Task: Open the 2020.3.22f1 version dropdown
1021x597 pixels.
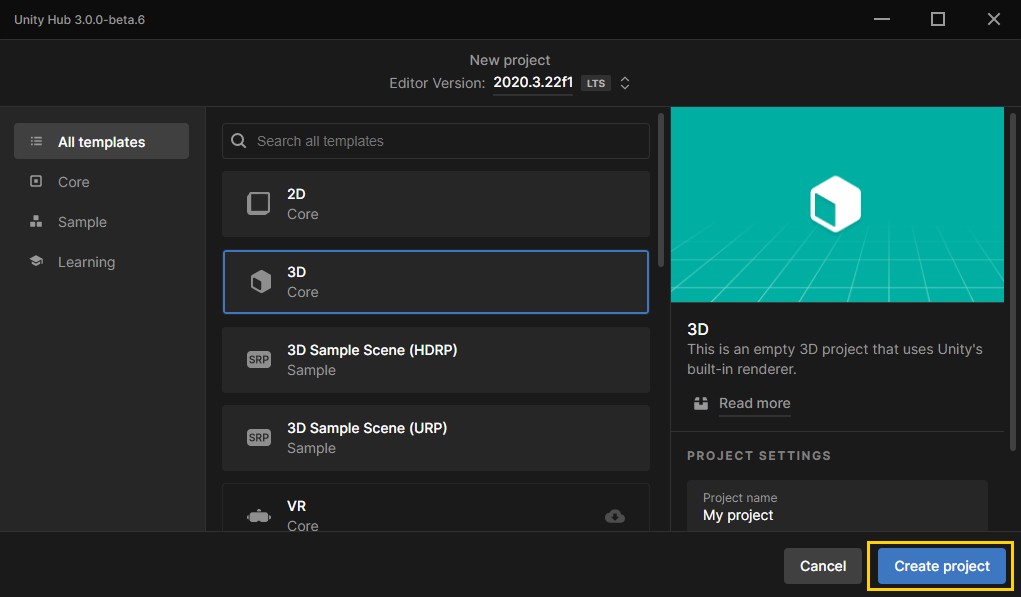Action: [x=533, y=83]
